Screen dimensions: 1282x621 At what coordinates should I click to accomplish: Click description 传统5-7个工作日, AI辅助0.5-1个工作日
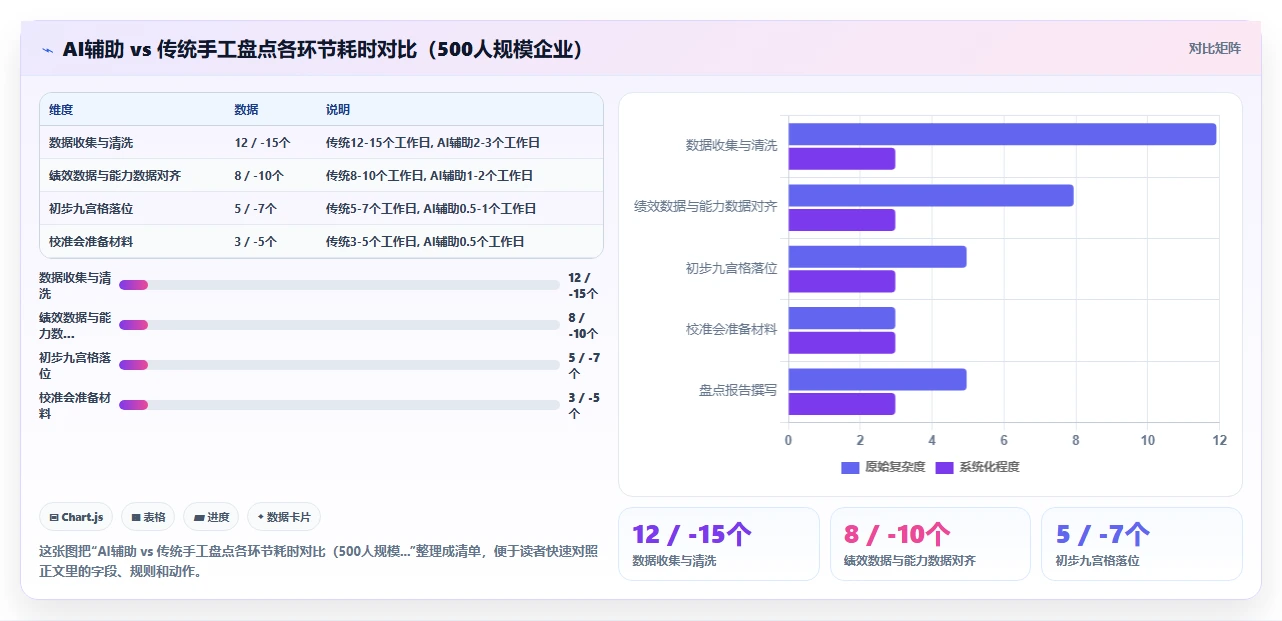coord(431,209)
